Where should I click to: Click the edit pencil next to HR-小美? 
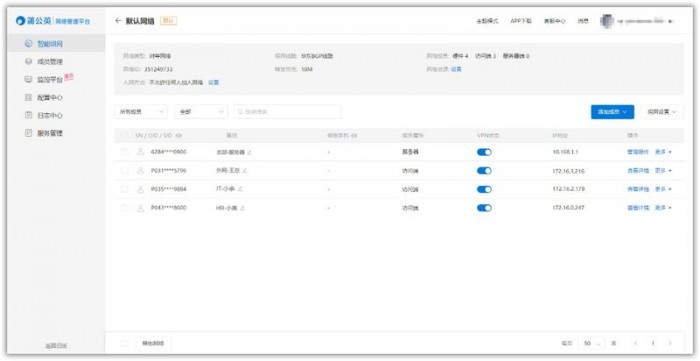[243, 208]
